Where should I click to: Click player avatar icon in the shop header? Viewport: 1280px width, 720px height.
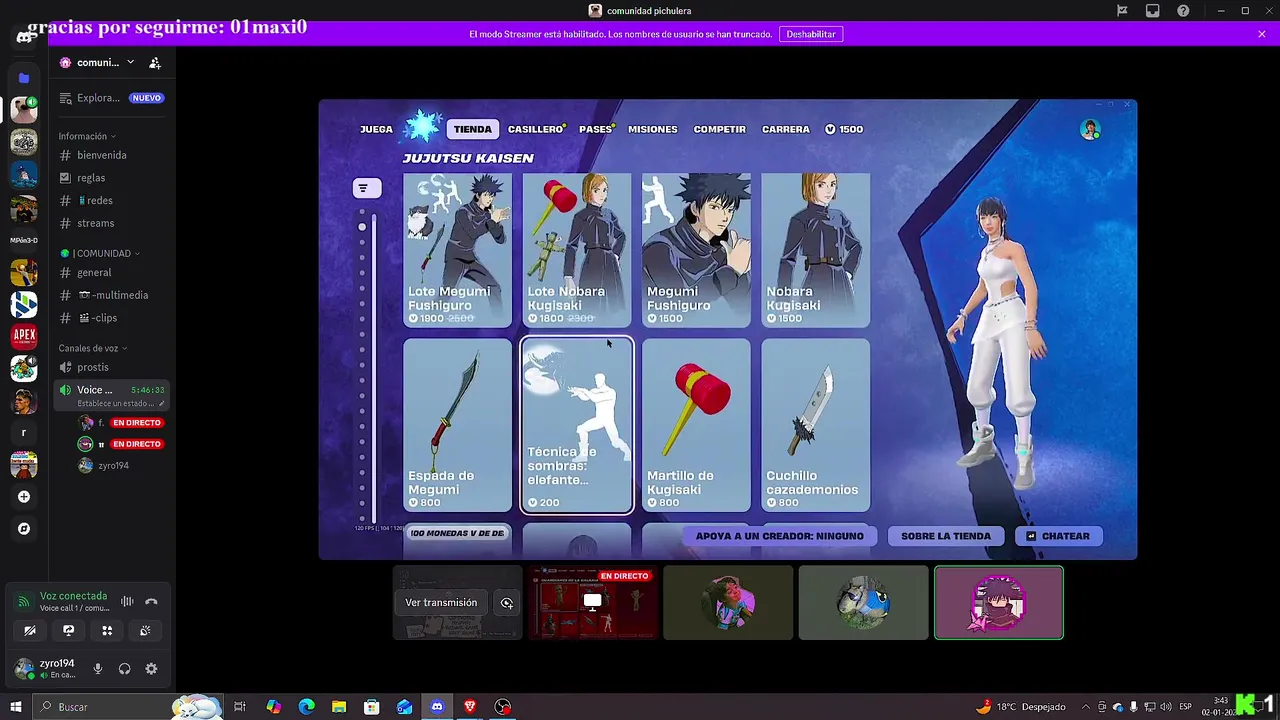tap(1090, 130)
